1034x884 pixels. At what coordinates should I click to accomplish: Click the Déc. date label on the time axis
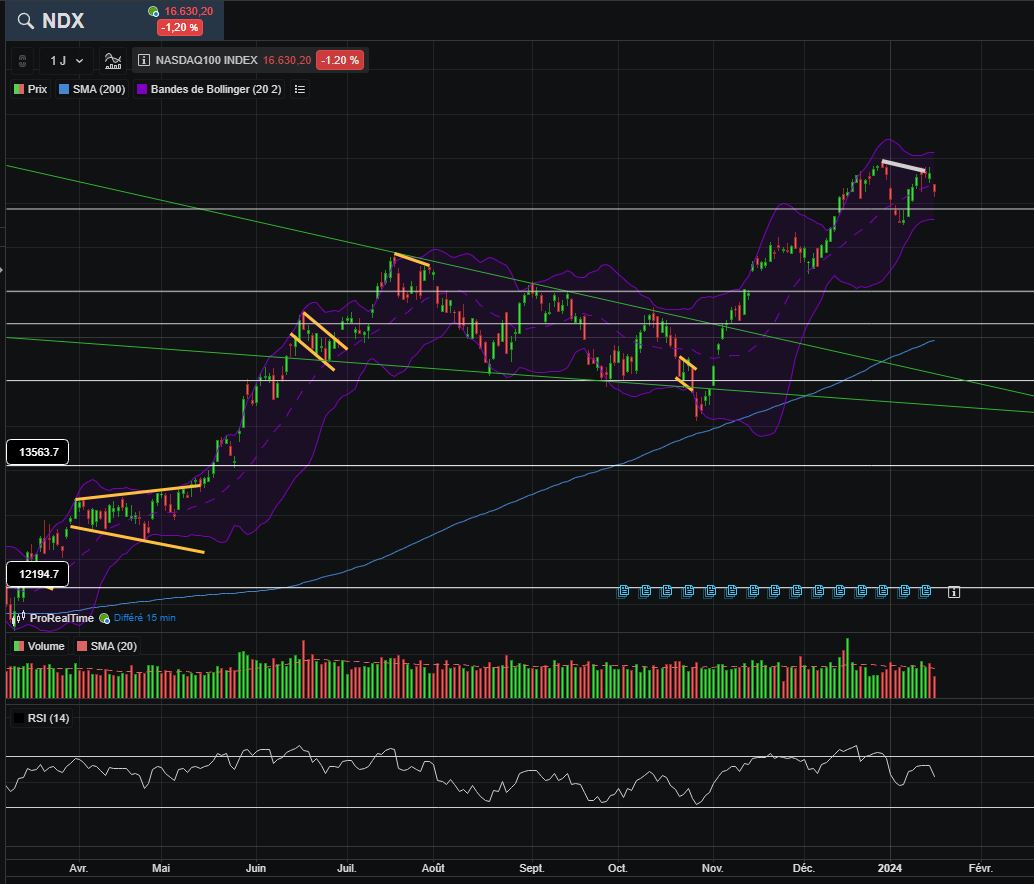803,868
